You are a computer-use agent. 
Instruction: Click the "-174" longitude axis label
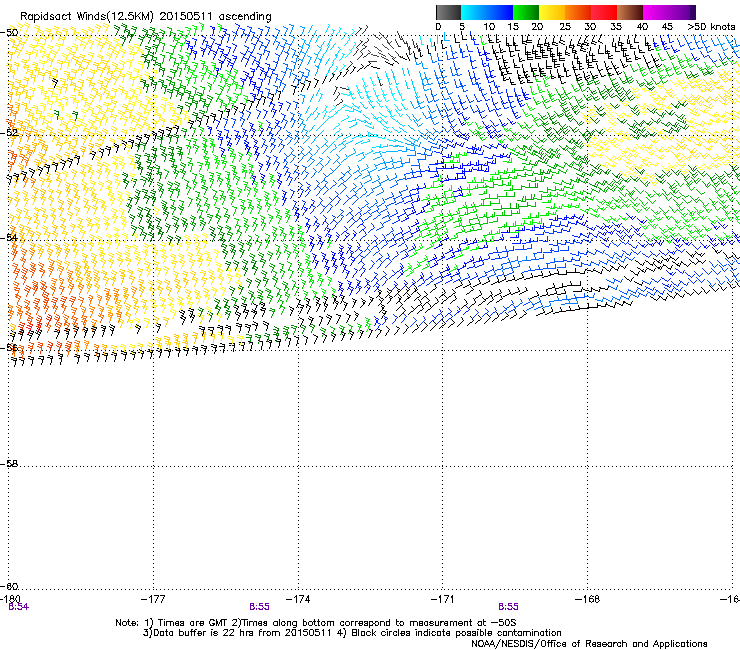pyautogui.click(x=298, y=599)
